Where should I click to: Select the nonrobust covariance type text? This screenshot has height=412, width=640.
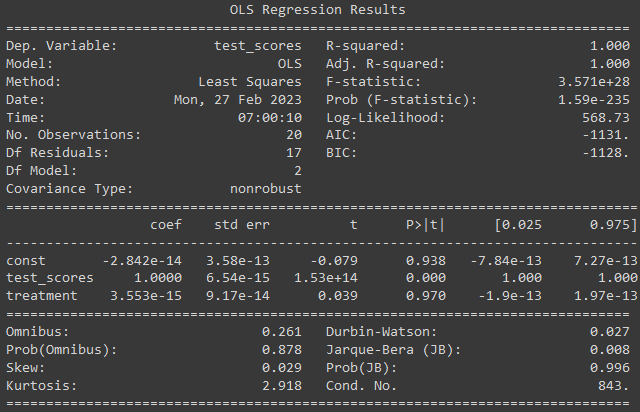258,188
